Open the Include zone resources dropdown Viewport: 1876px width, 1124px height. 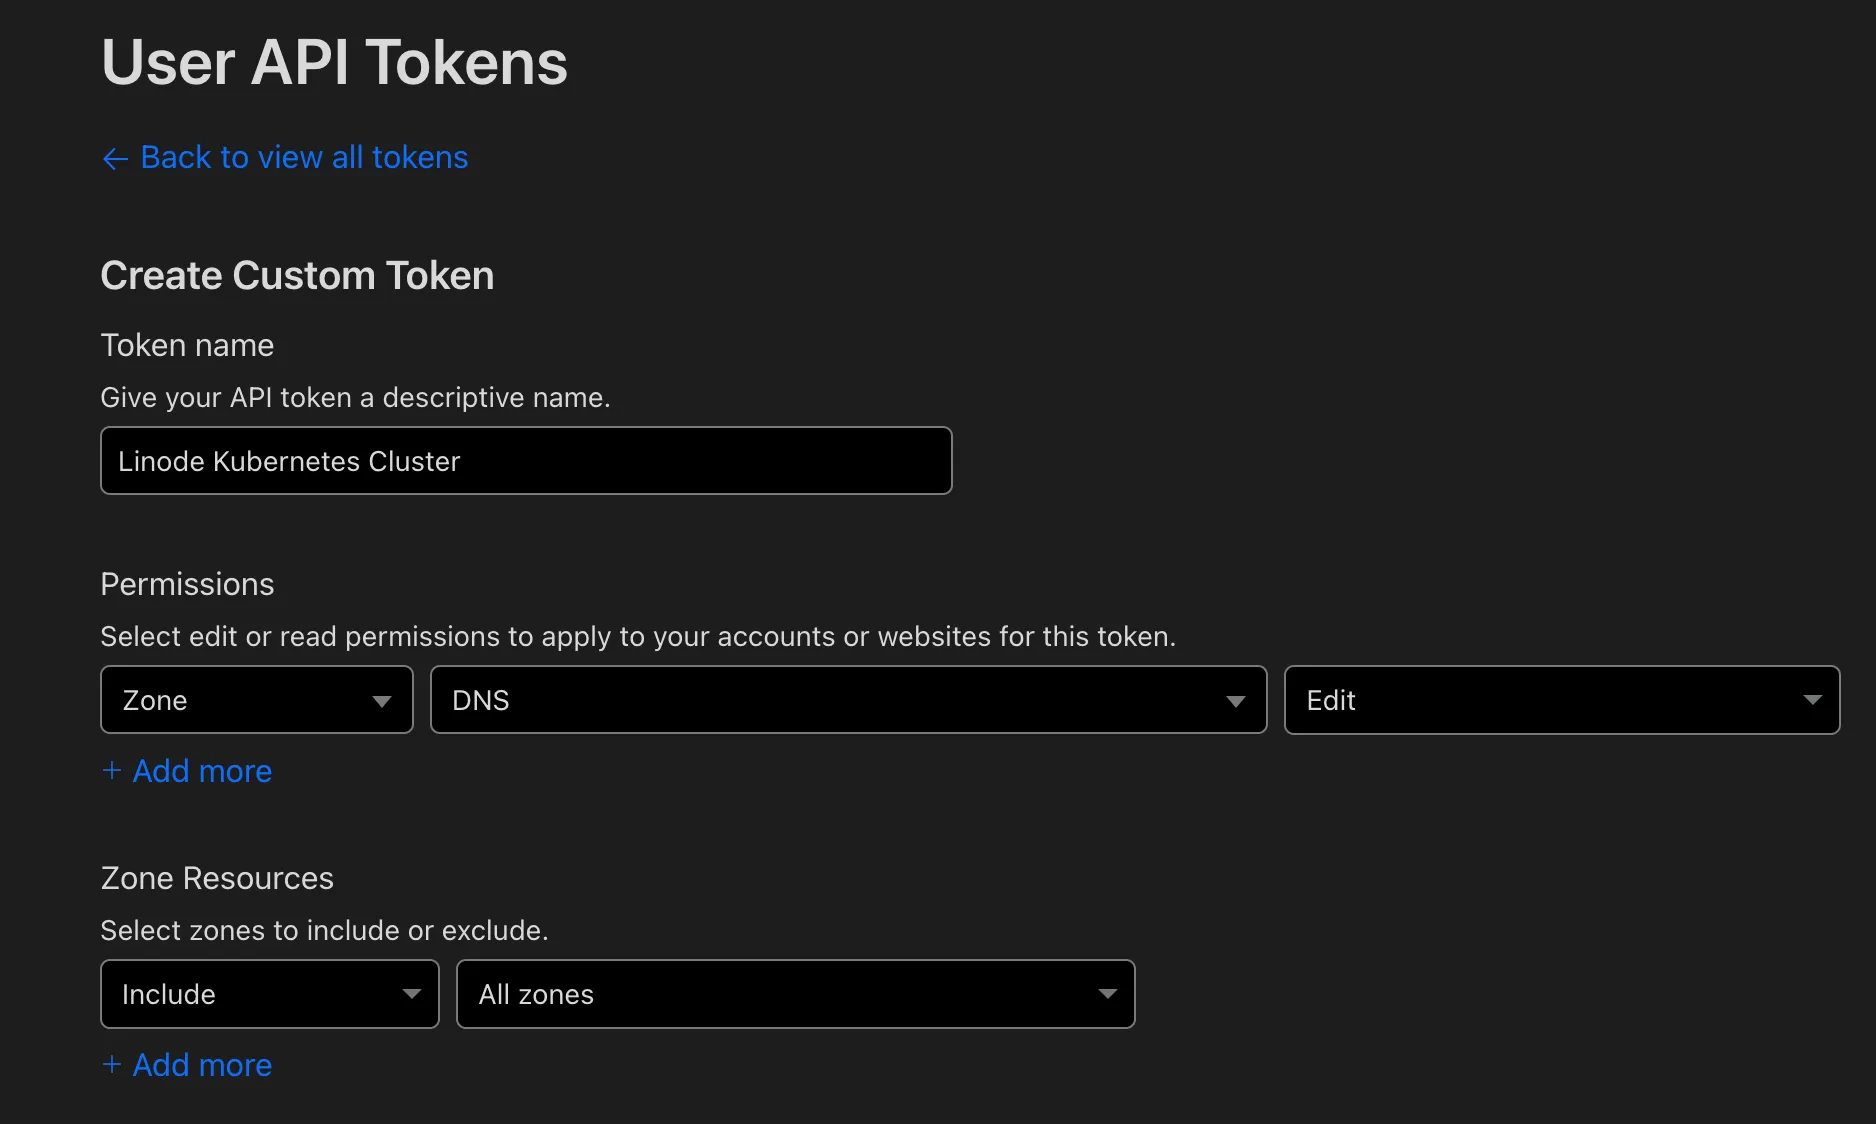coord(270,994)
